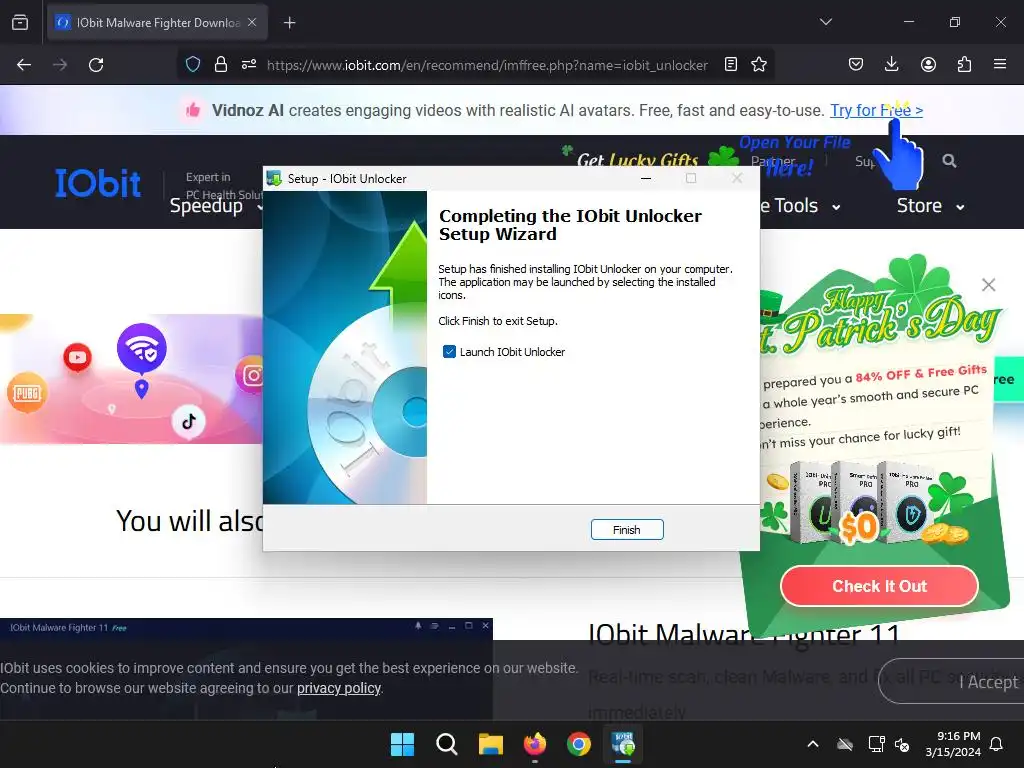Open the extensions puzzle icon
1024x768 pixels.
(964, 65)
